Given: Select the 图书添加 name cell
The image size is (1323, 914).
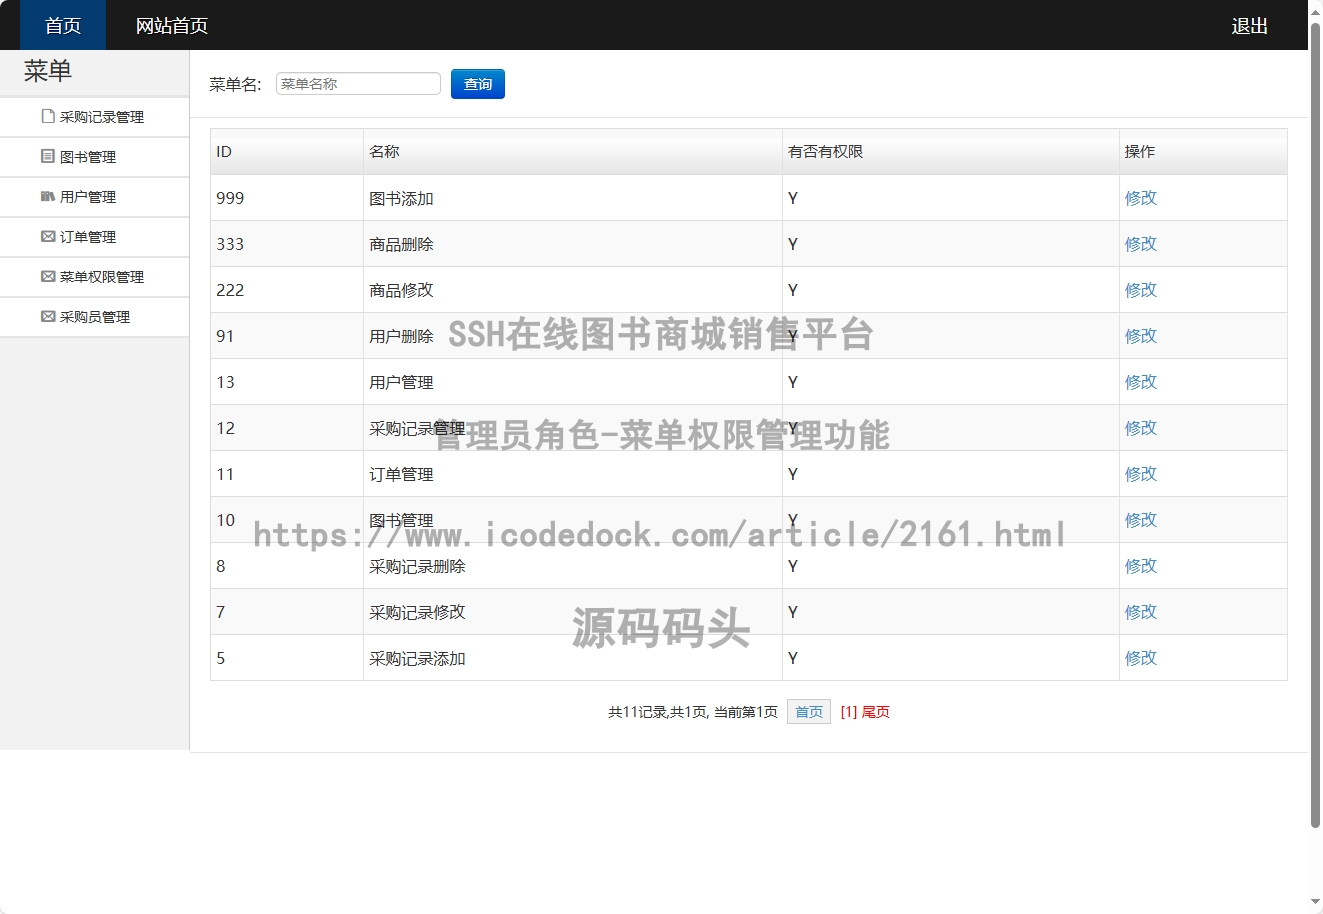Looking at the screenshot, I should (x=573, y=198).
